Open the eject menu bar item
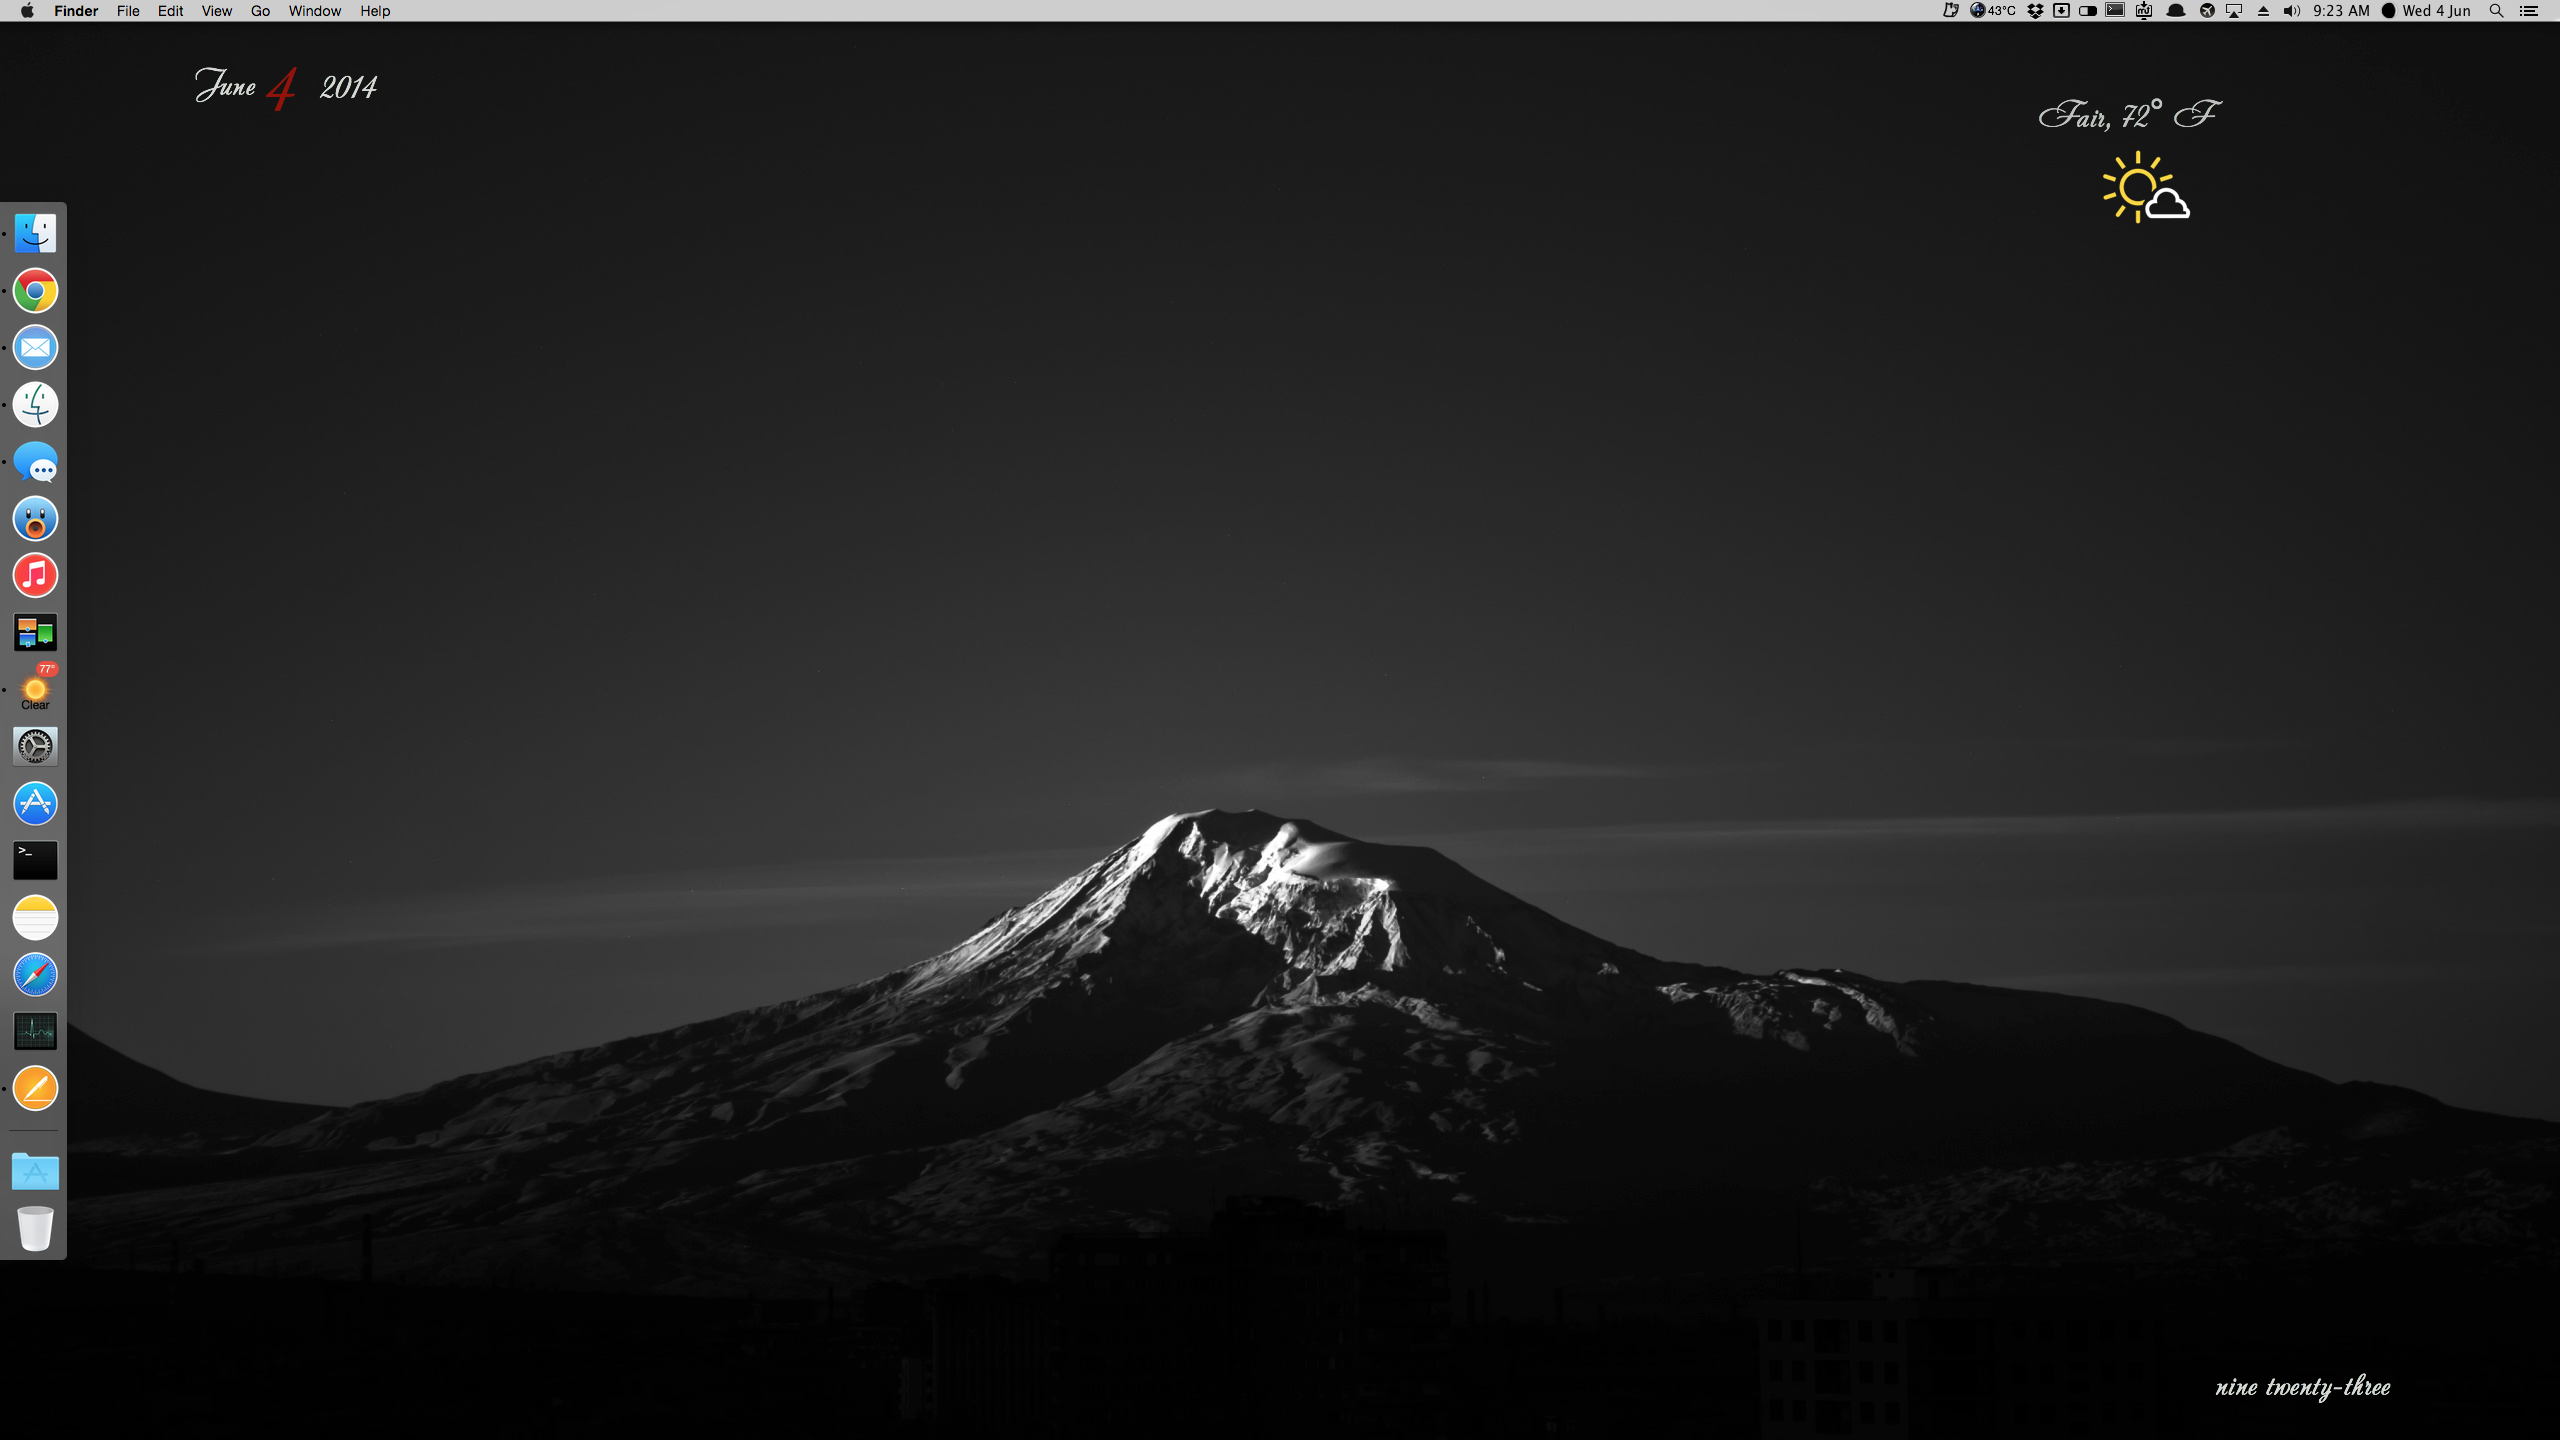This screenshot has height=1440, width=2560. click(2263, 11)
